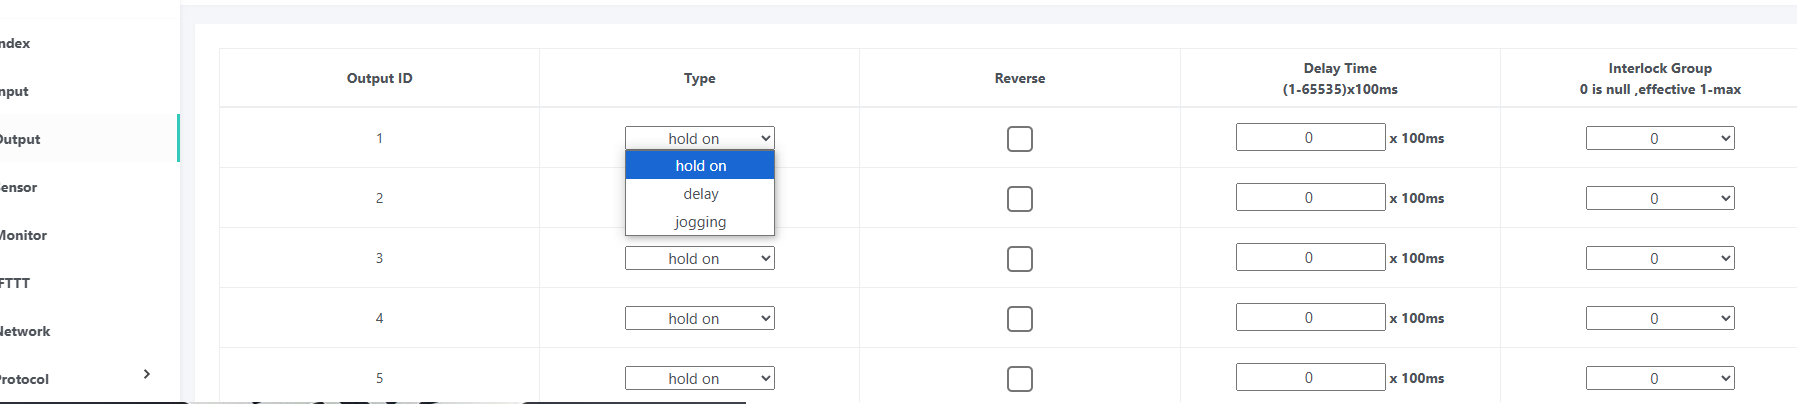Open Type dropdown for Output 4
Image resolution: width=1797 pixels, height=404 pixels.
point(699,319)
